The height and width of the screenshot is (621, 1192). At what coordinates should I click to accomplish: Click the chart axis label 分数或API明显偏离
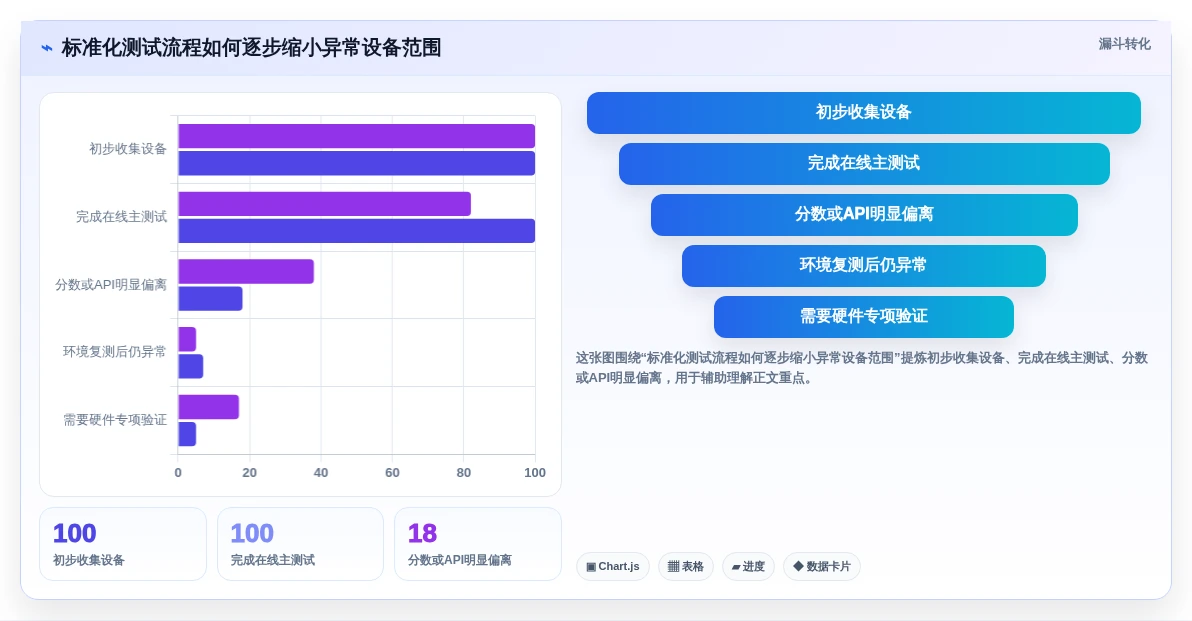pyautogui.click(x=111, y=285)
